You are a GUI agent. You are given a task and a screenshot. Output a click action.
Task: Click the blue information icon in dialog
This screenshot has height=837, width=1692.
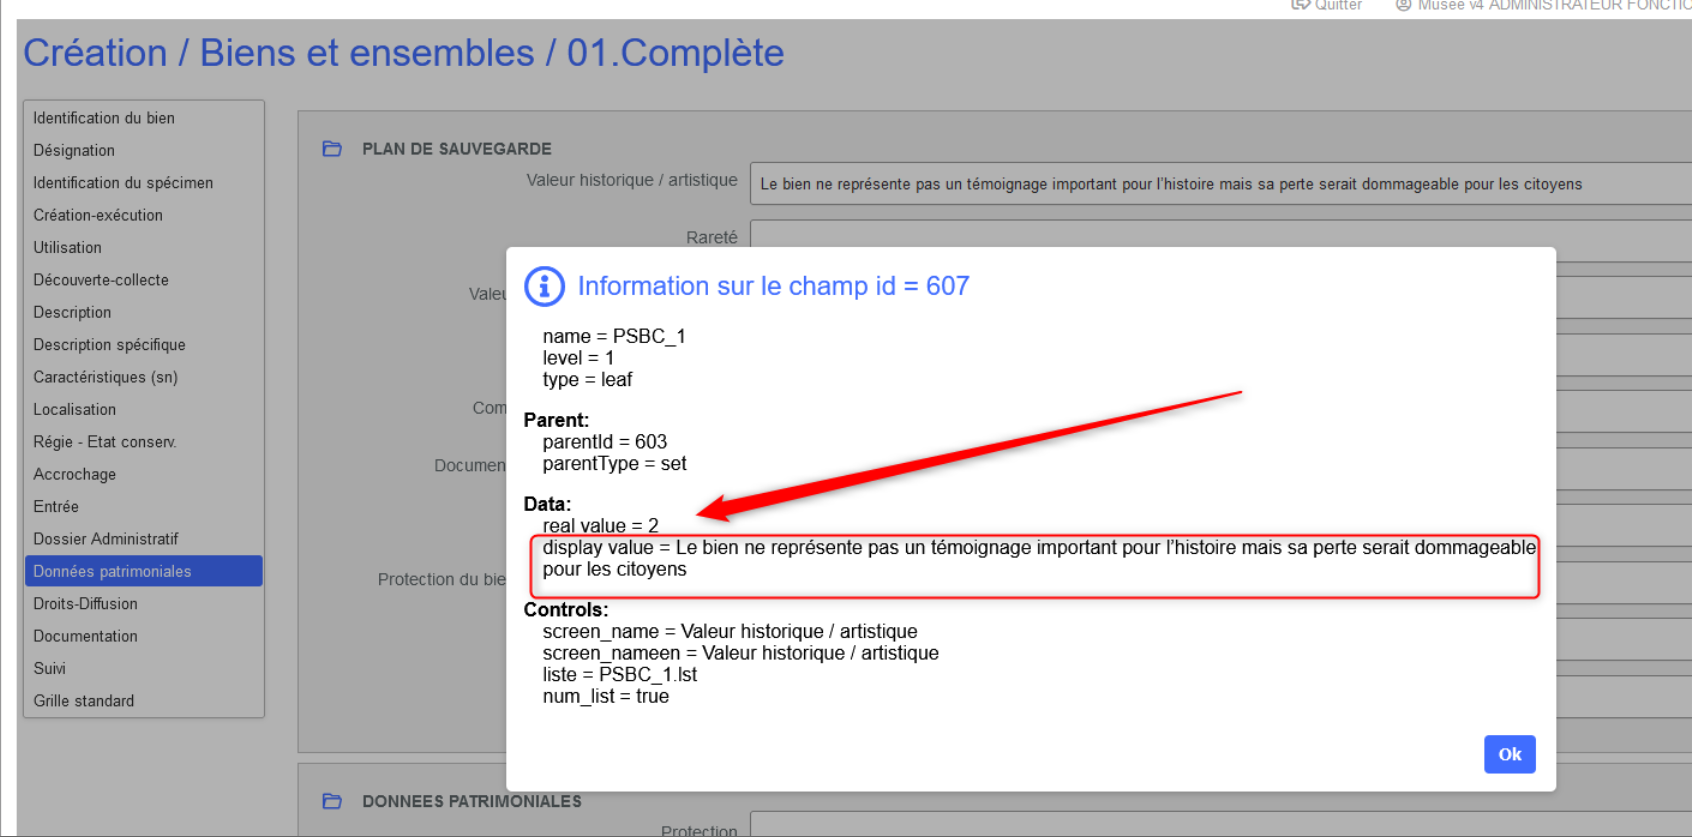(x=545, y=286)
